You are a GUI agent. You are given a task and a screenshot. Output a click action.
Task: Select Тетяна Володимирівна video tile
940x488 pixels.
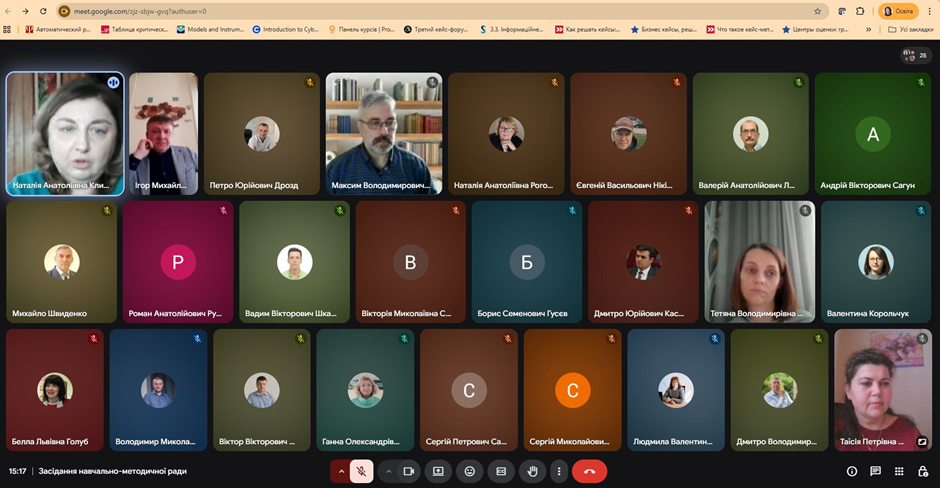coord(760,262)
